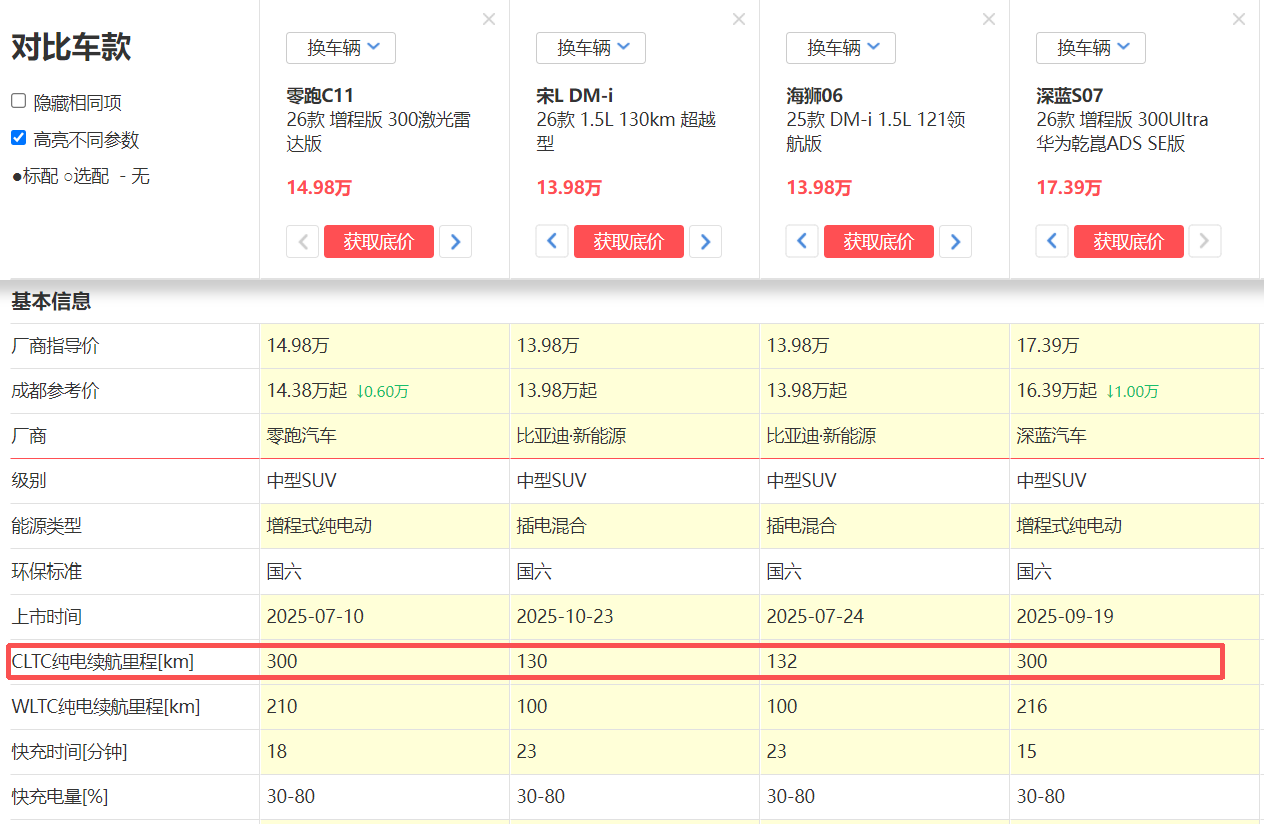Shift 宋L DM-i left using arrow
1264x824 pixels.
tap(552, 242)
